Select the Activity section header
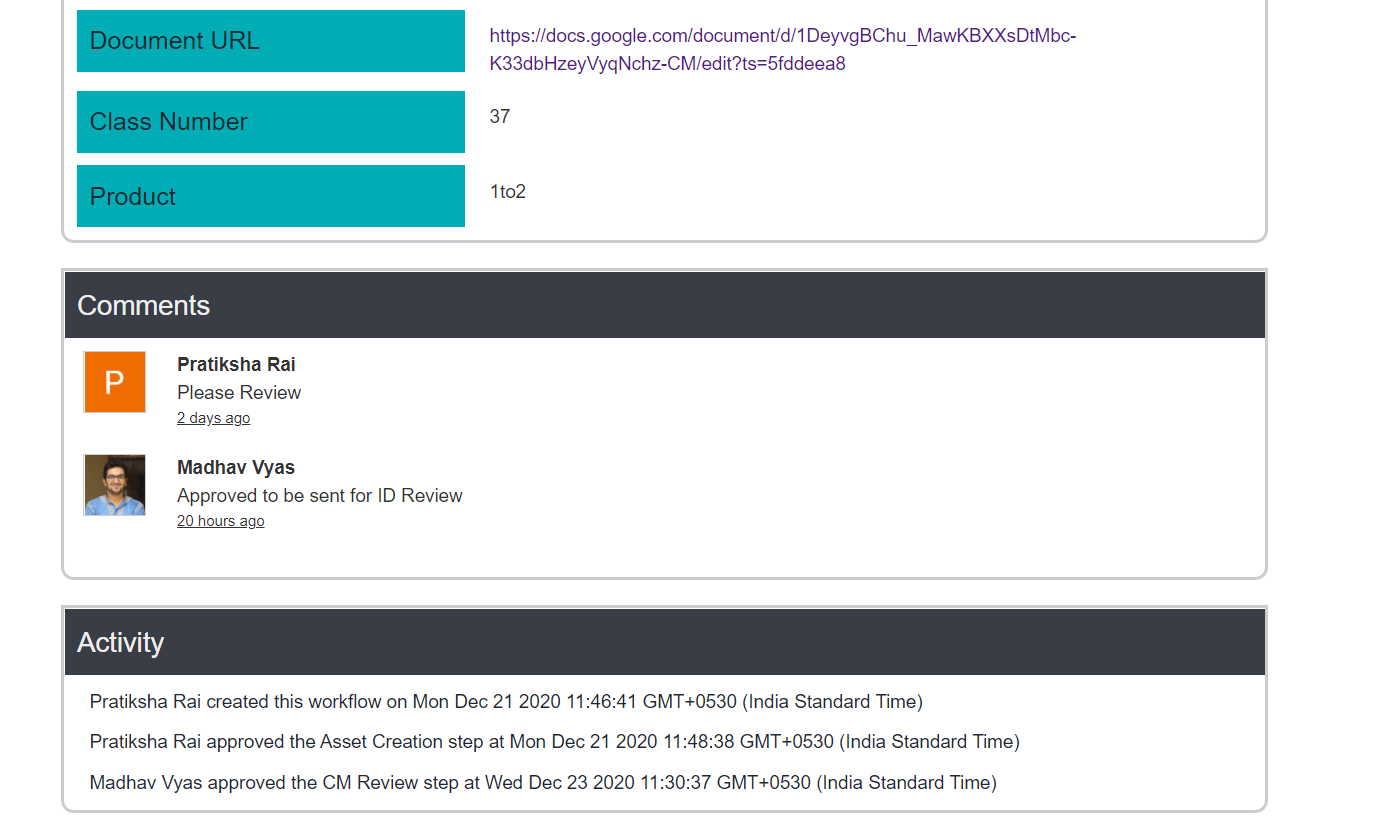This screenshot has height=824, width=1388. tap(120, 643)
